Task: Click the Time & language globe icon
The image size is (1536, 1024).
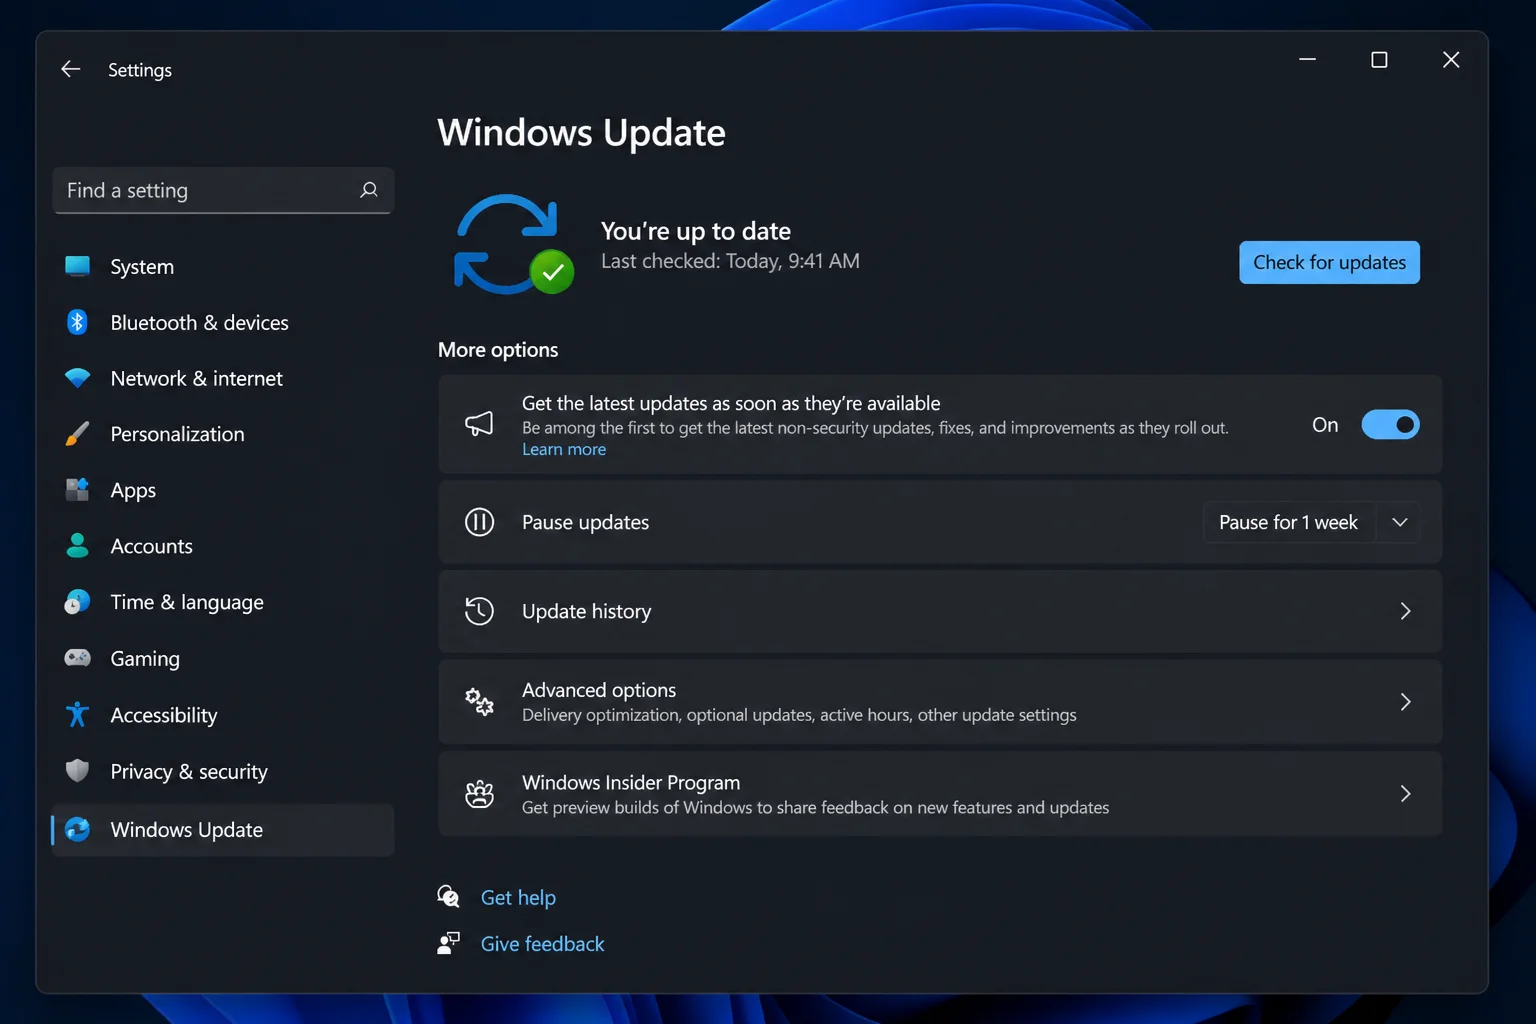Action: (77, 602)
